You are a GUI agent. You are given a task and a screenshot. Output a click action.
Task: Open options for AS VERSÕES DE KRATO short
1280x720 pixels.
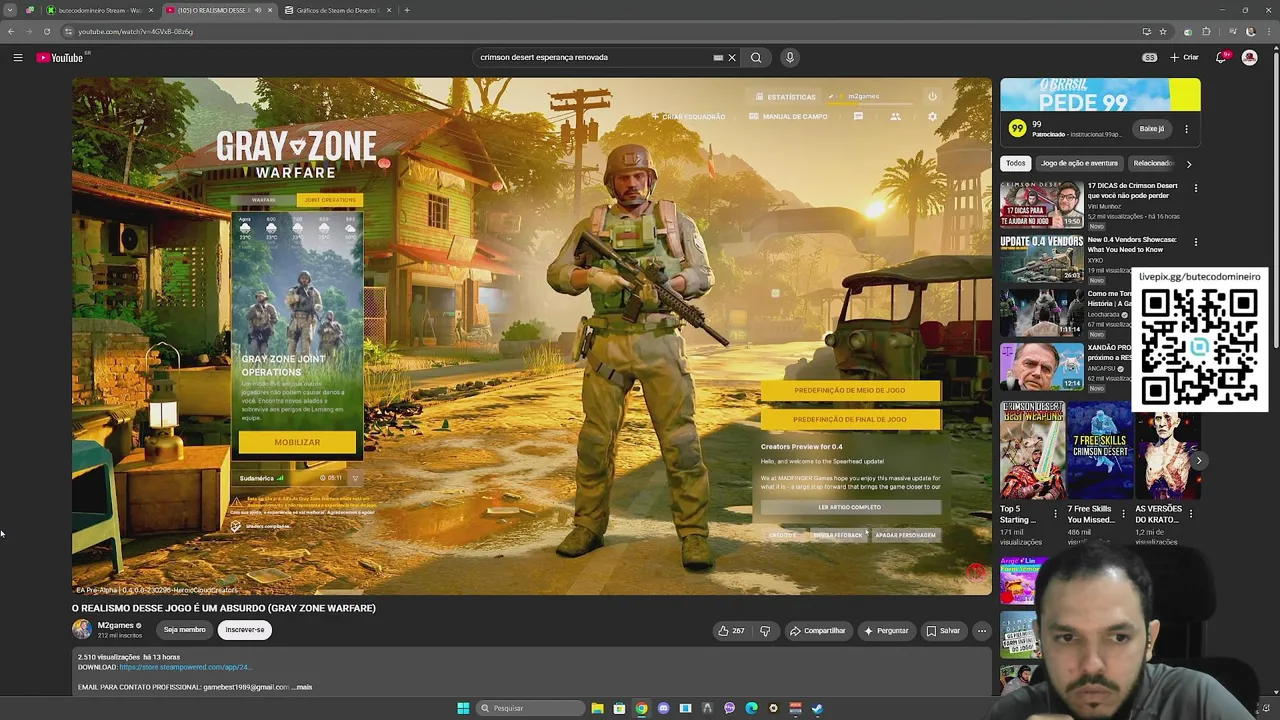pos(1190,513)
